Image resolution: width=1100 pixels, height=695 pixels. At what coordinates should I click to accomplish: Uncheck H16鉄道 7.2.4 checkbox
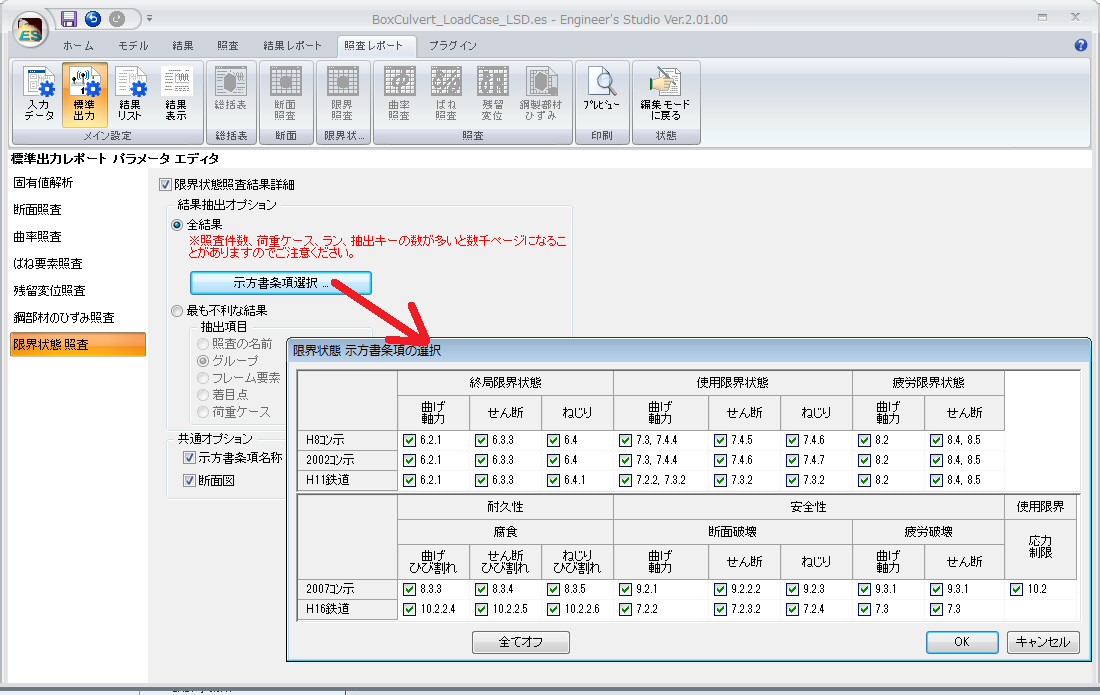792,609
